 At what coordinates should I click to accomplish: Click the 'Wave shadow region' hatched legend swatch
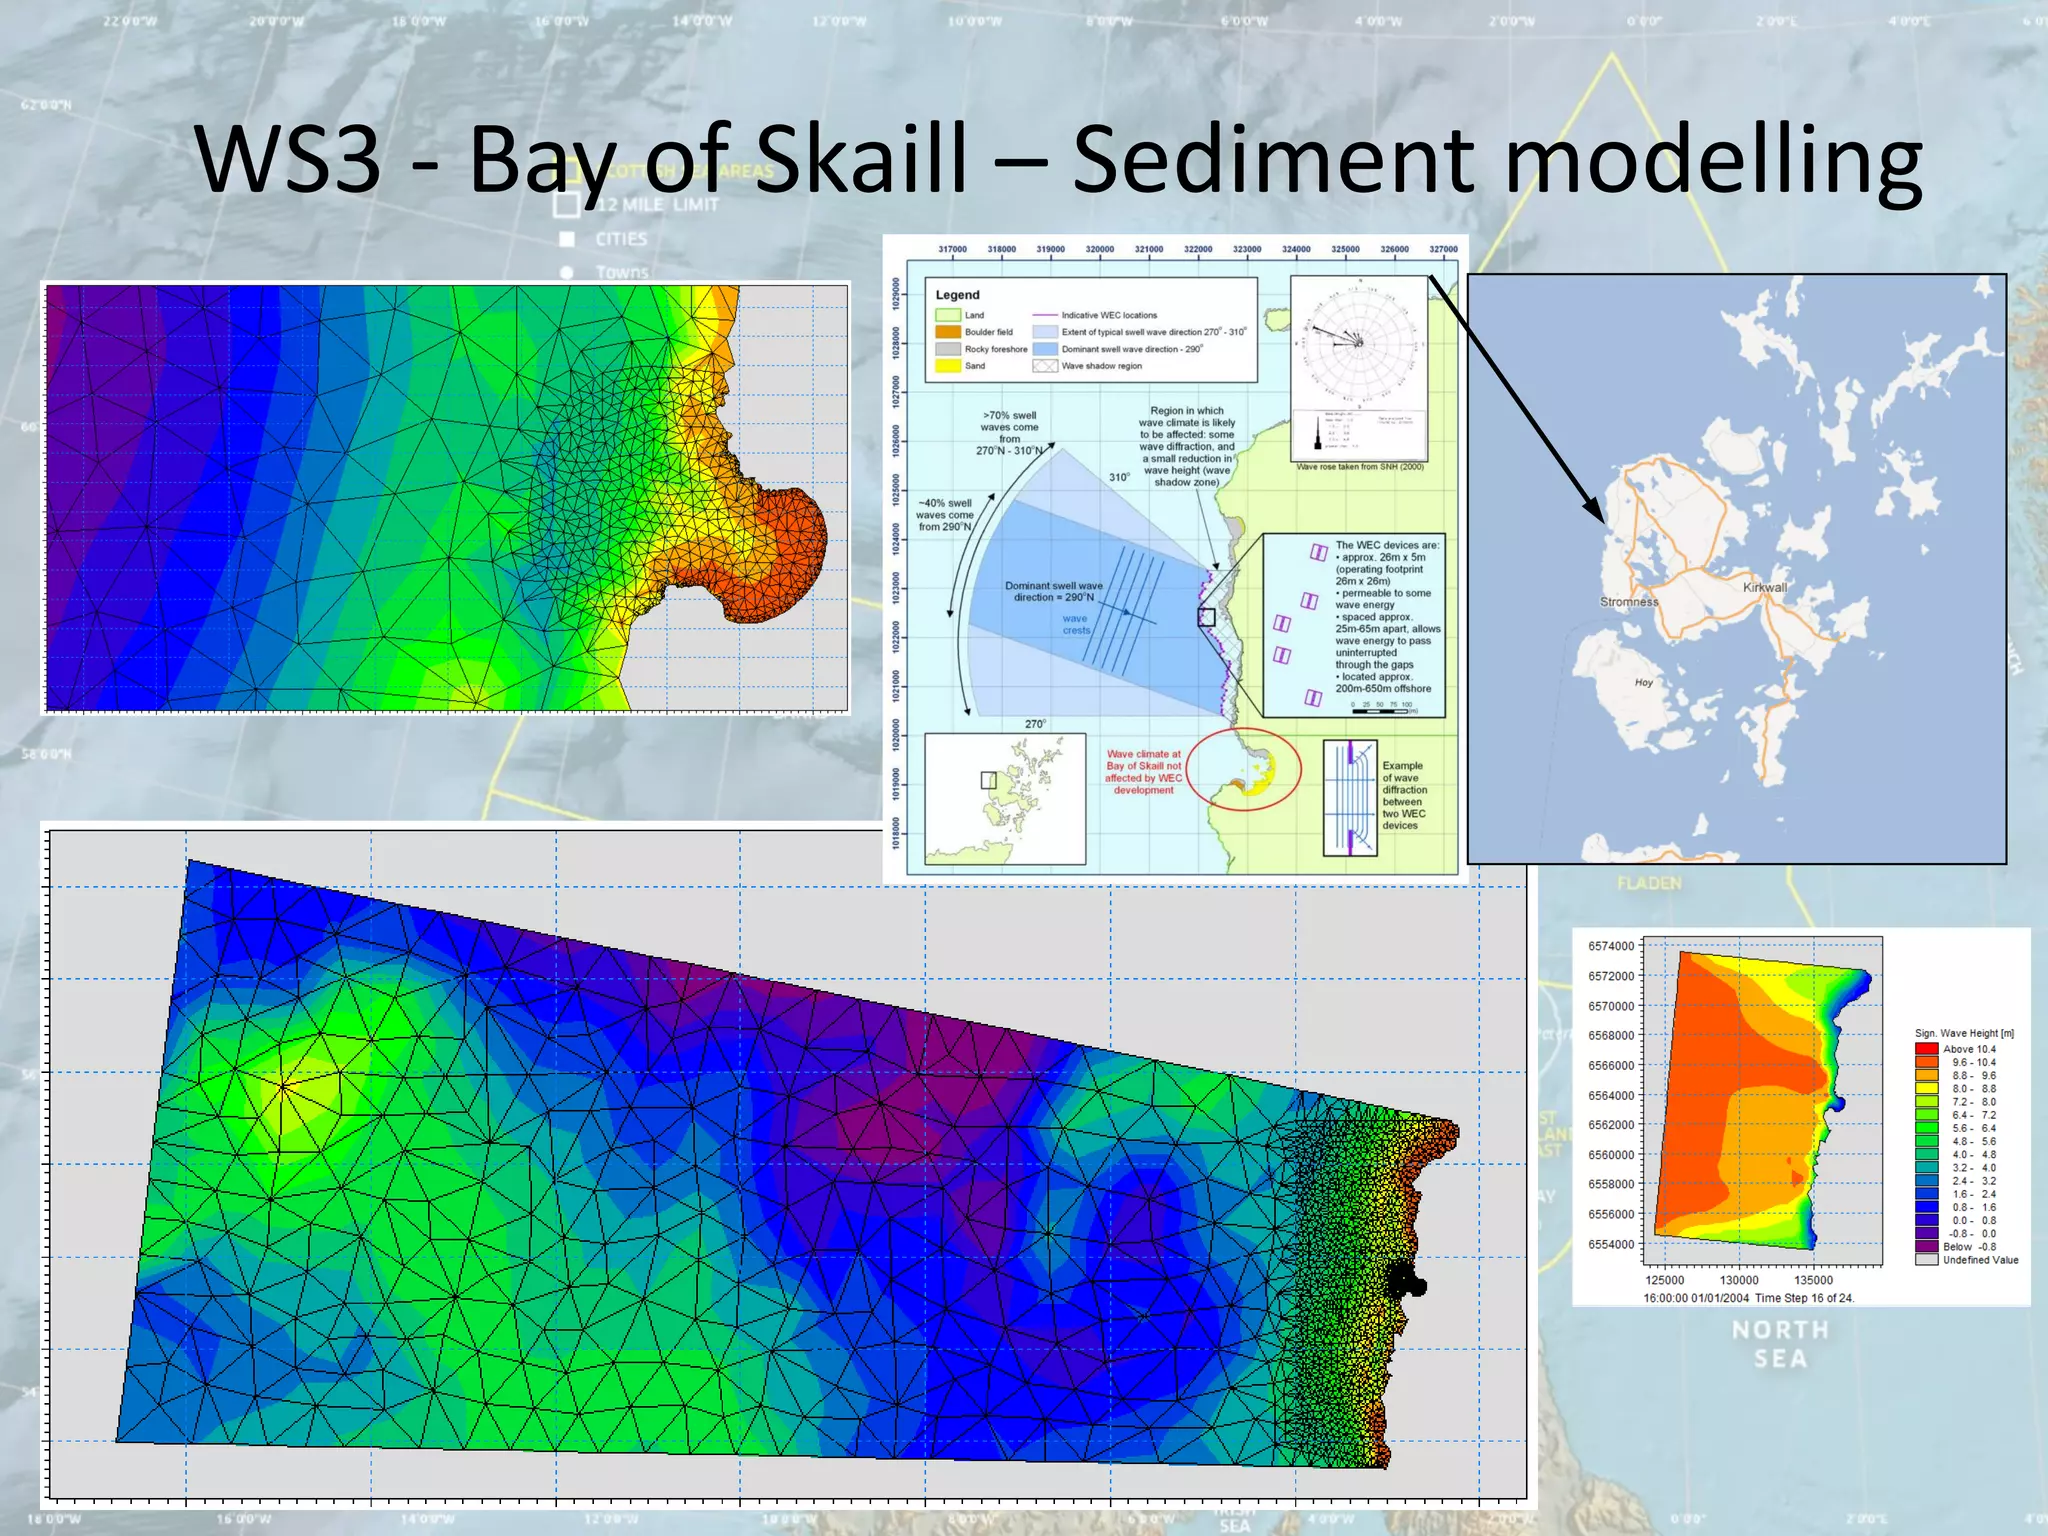1045,366
